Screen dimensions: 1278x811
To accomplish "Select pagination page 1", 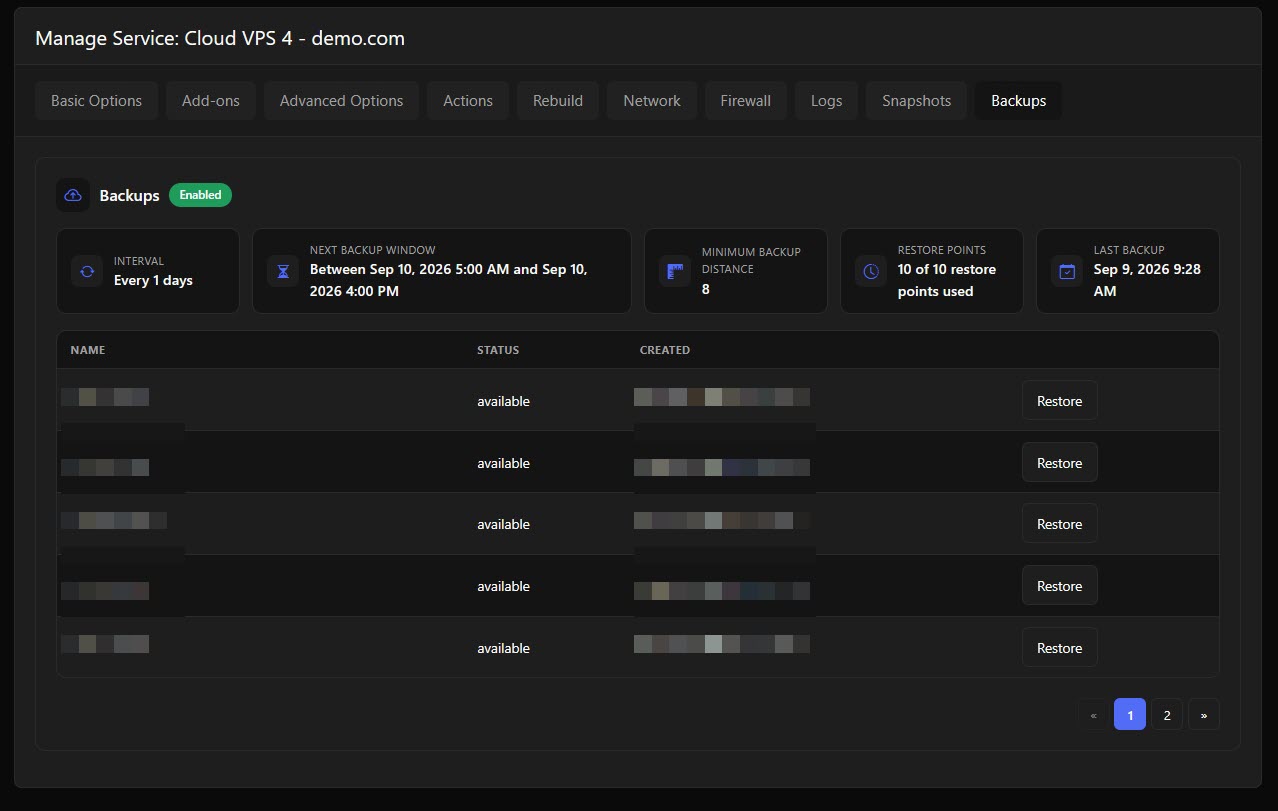I will (1130, 715).
